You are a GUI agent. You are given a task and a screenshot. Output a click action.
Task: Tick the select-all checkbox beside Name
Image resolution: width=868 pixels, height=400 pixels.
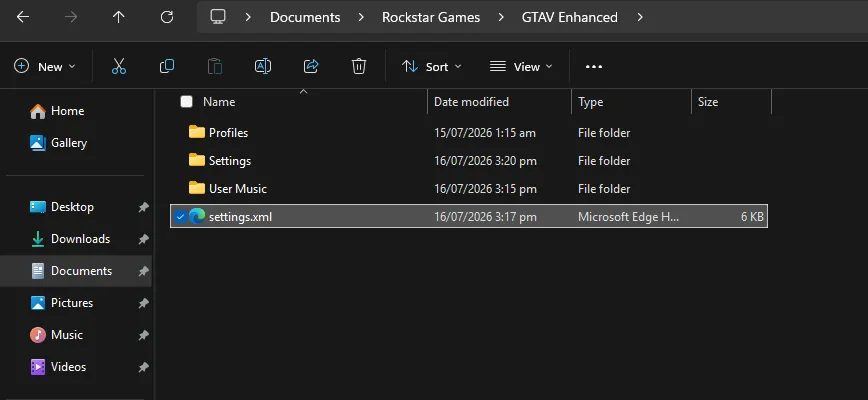[187, 101]
